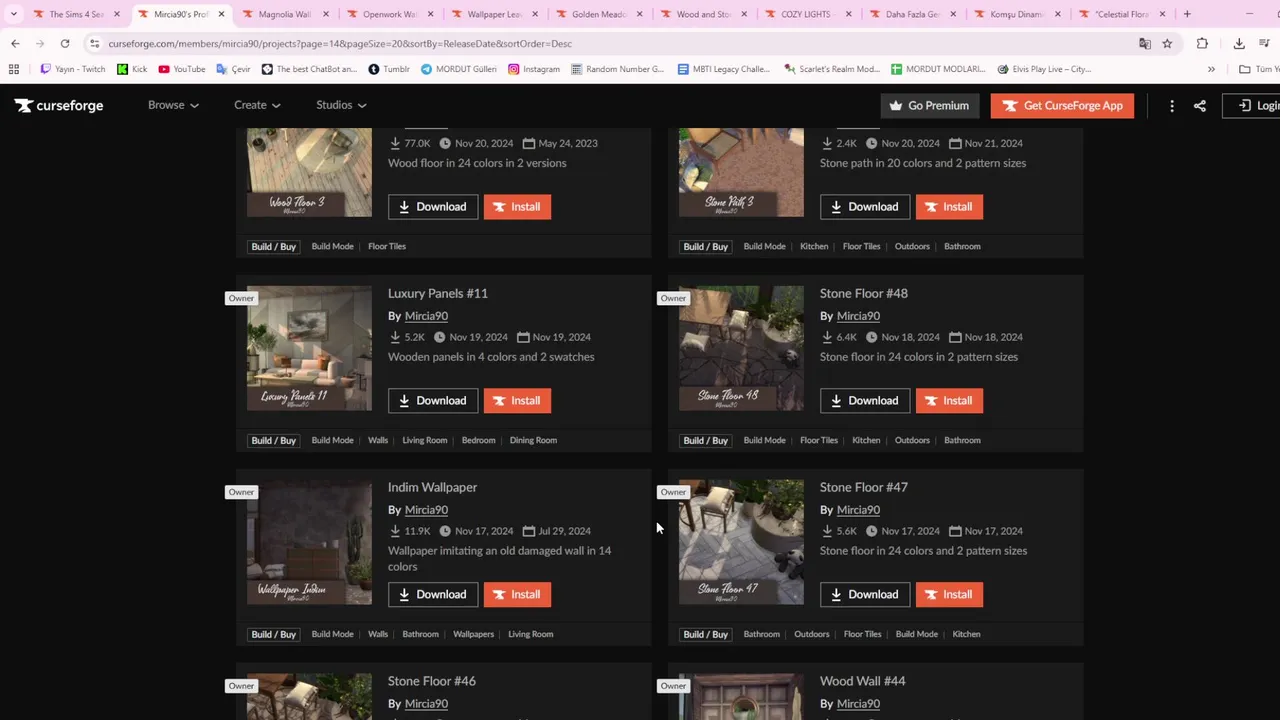This screenshot has height=720, width=1280.
Task: Open browser downloads icon
Action: (1239, 43)
